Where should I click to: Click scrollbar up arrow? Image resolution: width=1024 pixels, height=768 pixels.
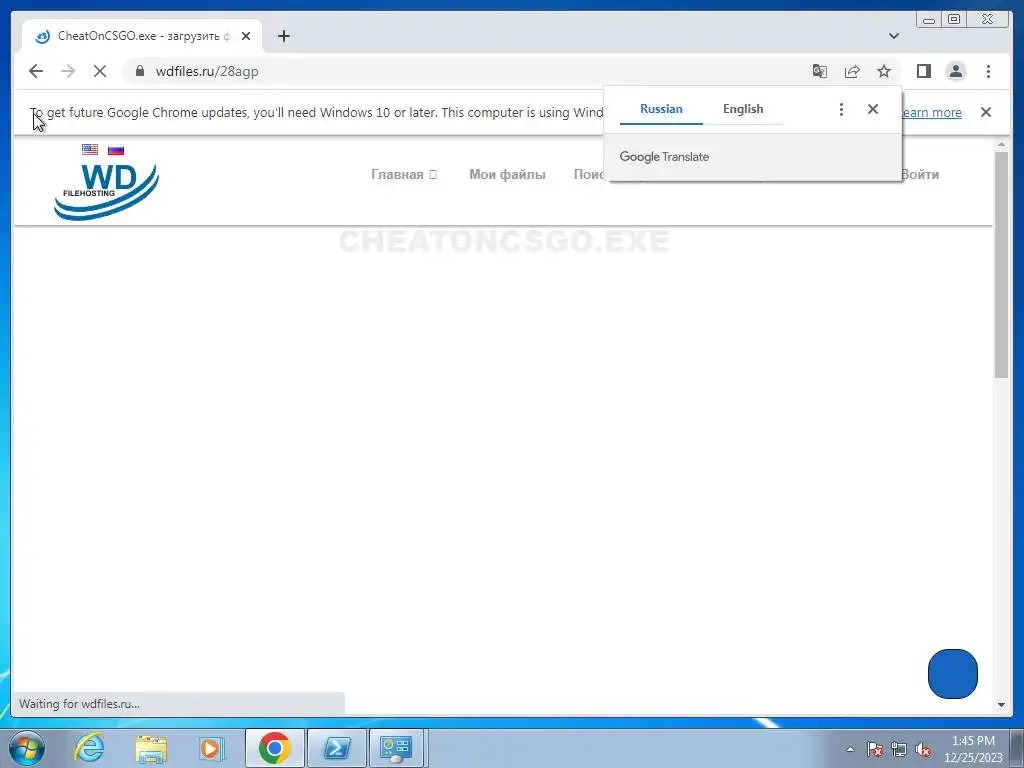1001,144
